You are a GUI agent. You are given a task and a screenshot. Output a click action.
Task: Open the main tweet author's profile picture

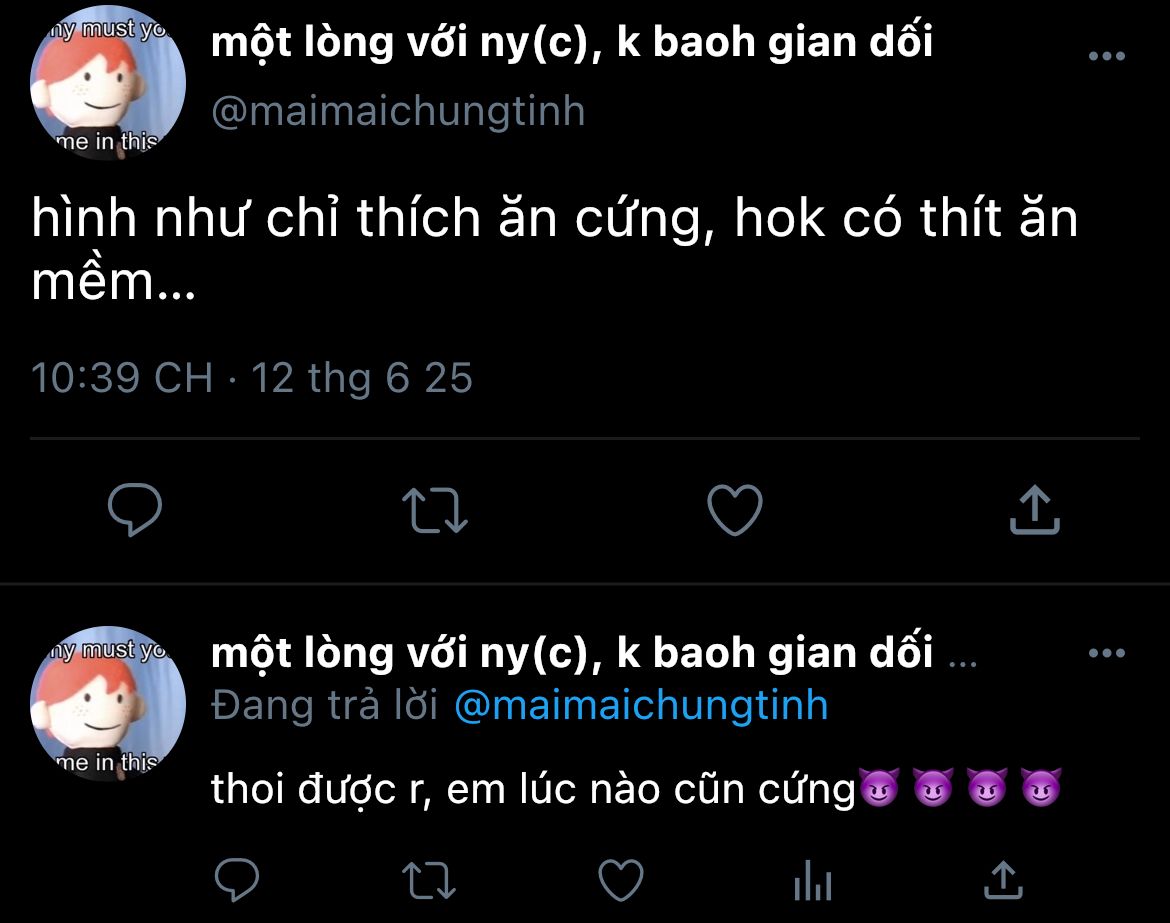108,84
